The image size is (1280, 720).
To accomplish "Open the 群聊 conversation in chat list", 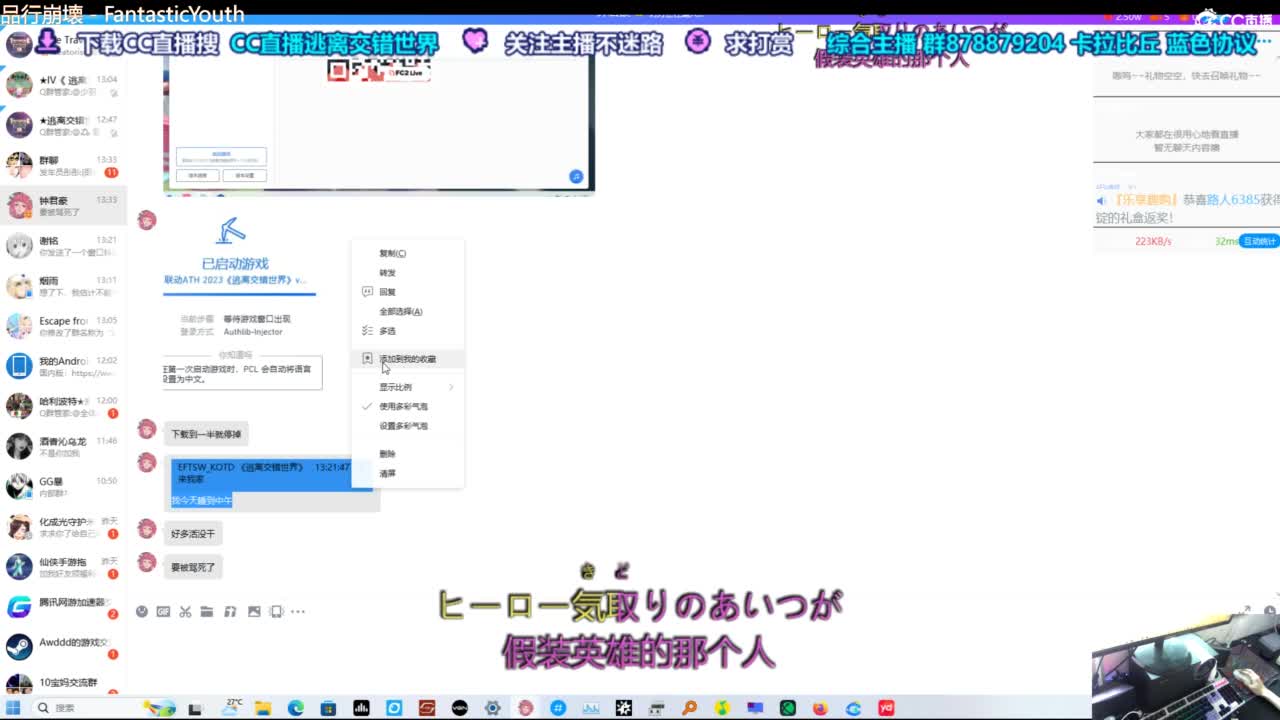I will 63,166.
